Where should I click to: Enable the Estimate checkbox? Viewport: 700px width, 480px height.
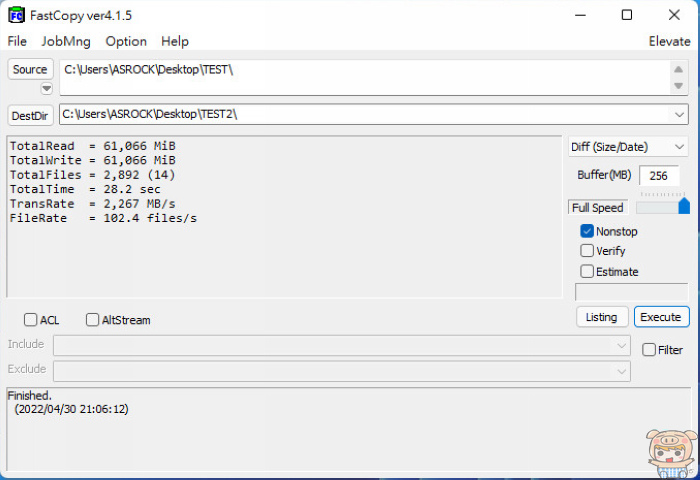pos(587,271)
